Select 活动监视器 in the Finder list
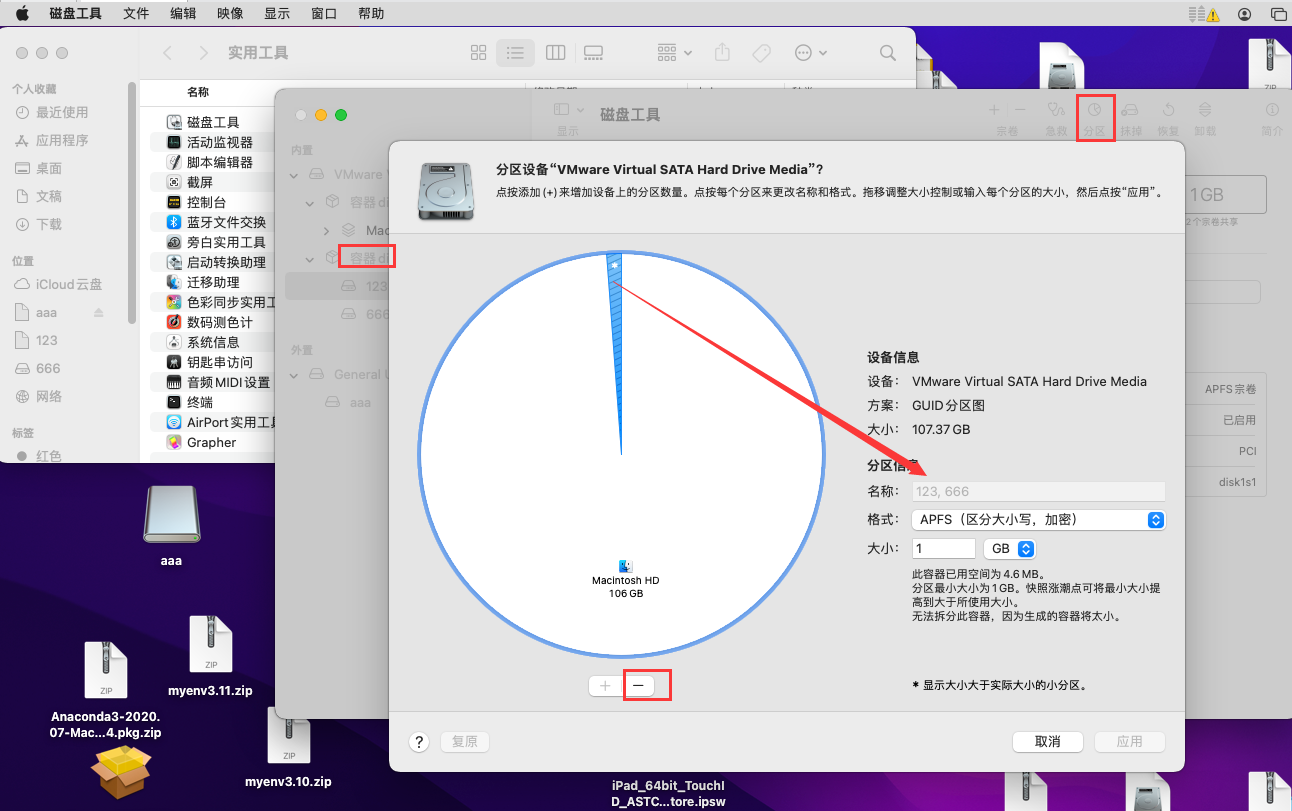Image resolution: width=1292 pixels, height=811 pixels. coord(220,142)
